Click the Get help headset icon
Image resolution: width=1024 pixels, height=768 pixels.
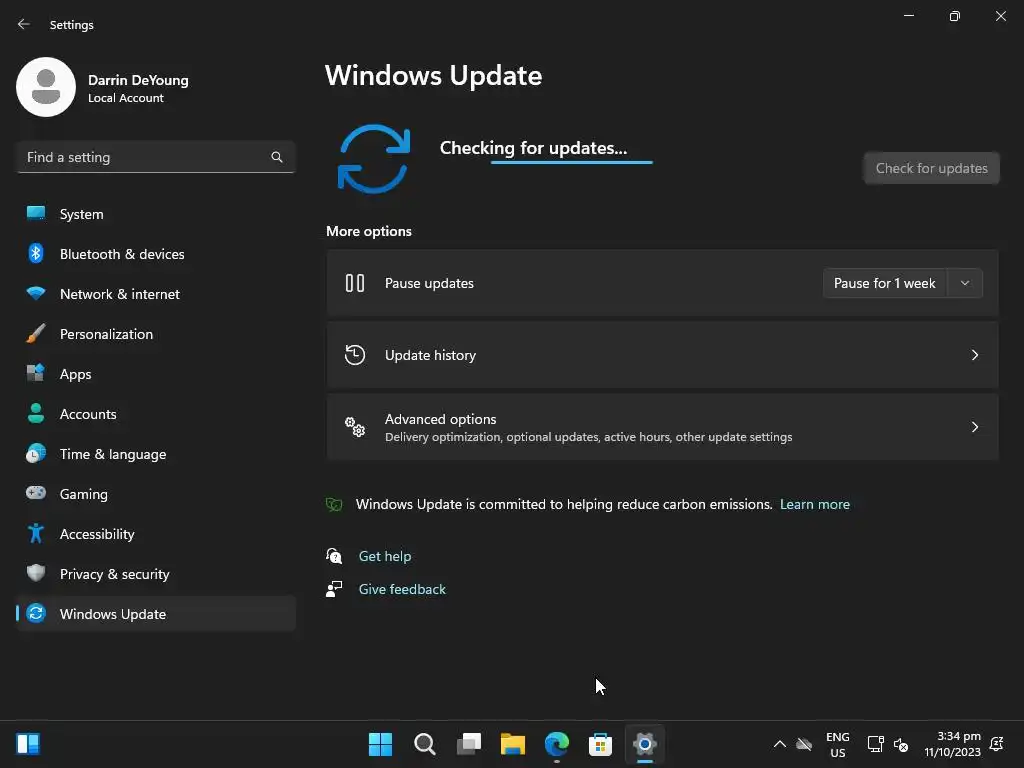coord(334,556)
